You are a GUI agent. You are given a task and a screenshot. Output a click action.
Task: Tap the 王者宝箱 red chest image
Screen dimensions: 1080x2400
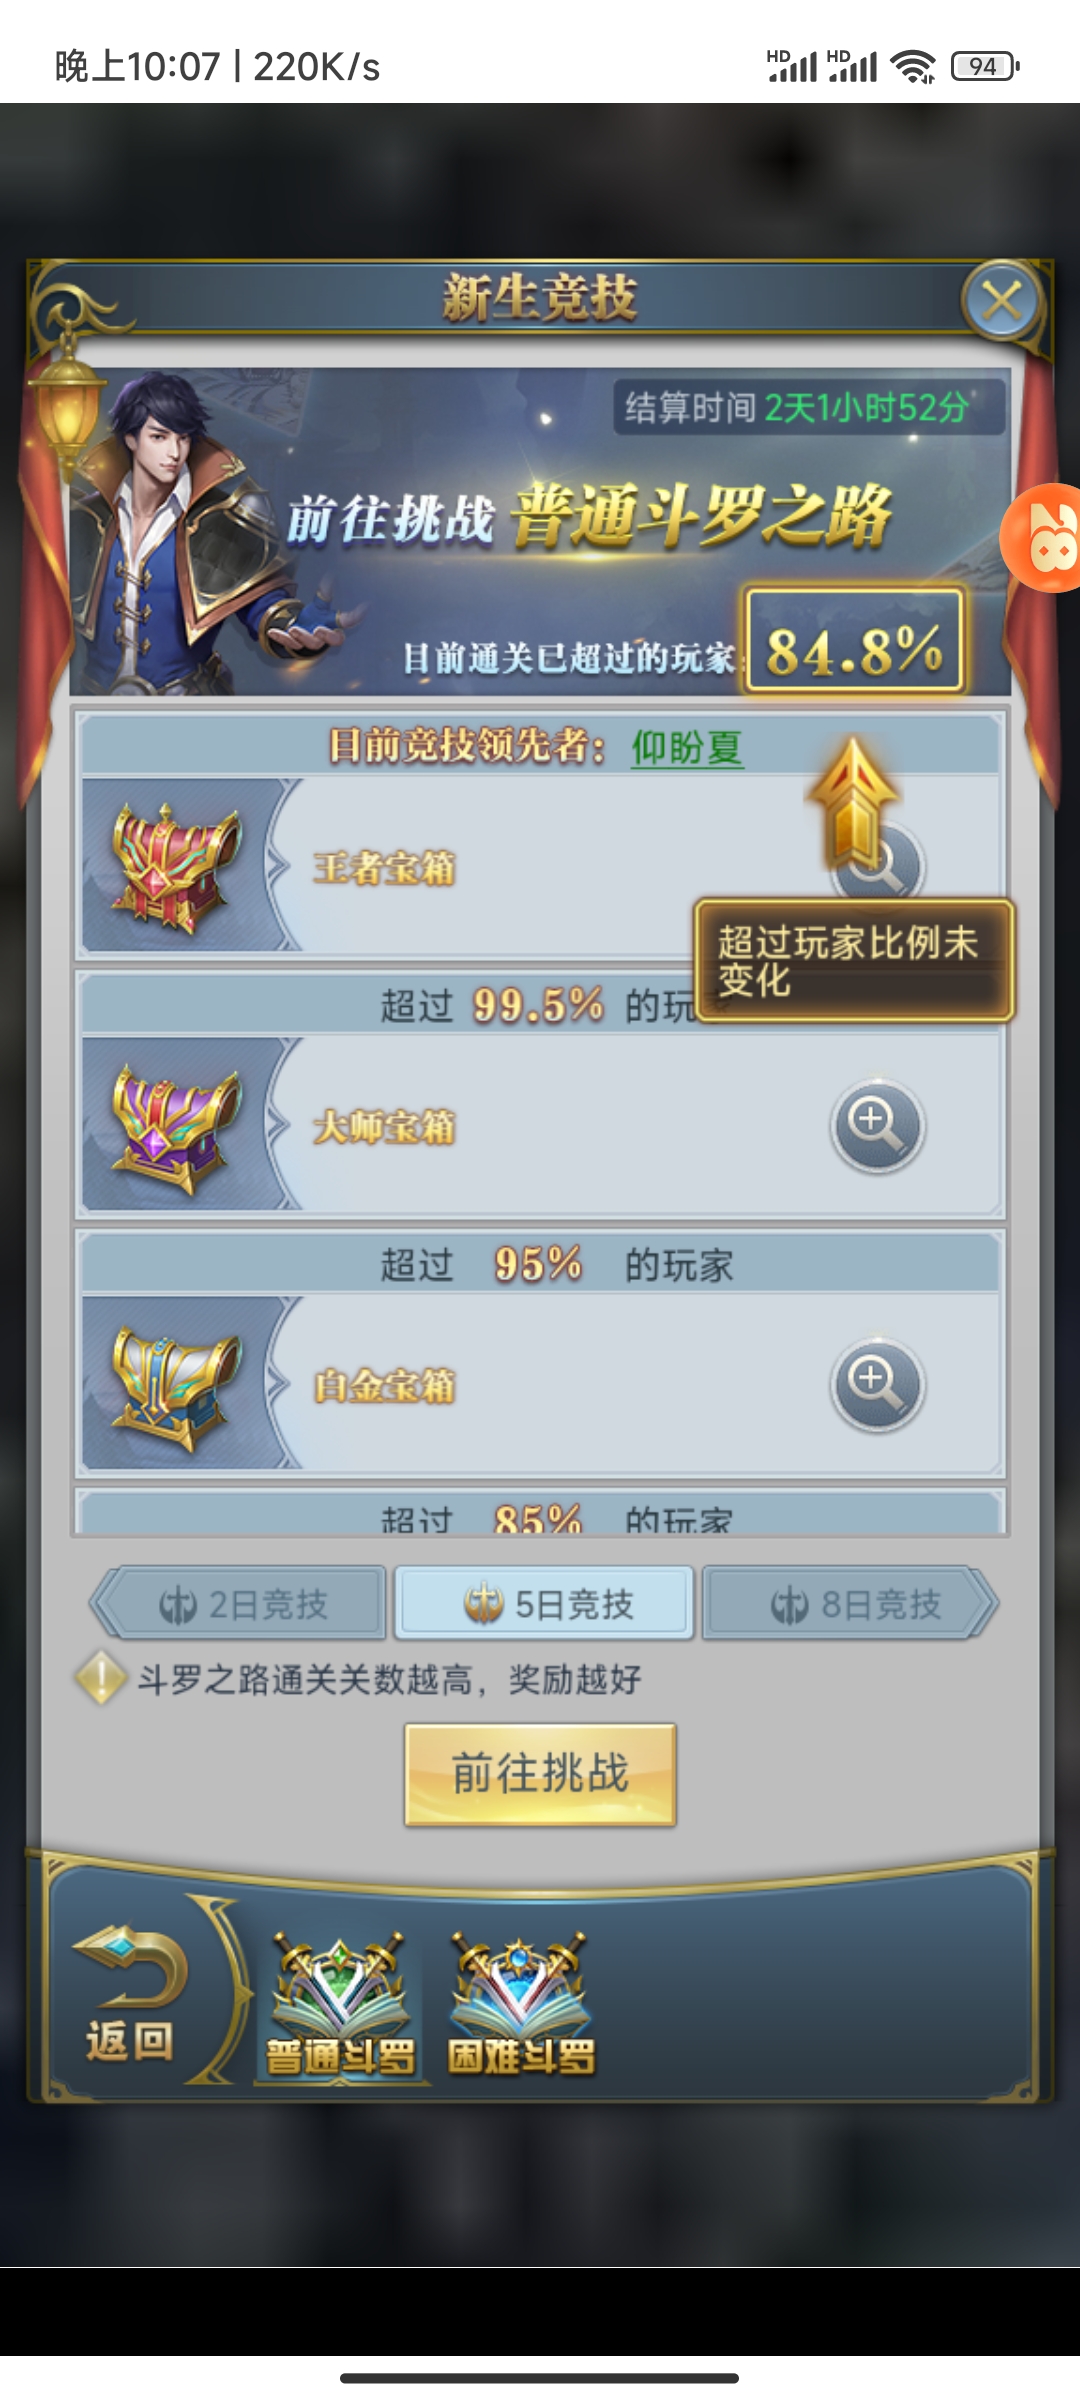(x=176, y=868)
